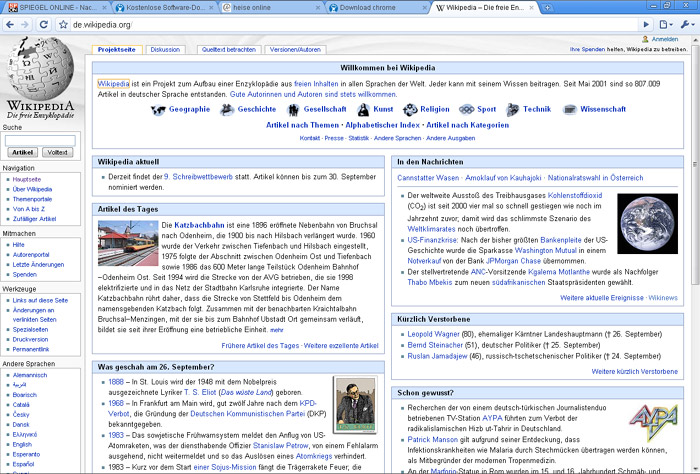
Task: Click the Wikipedia globe logo
Action: coord(40,68)
